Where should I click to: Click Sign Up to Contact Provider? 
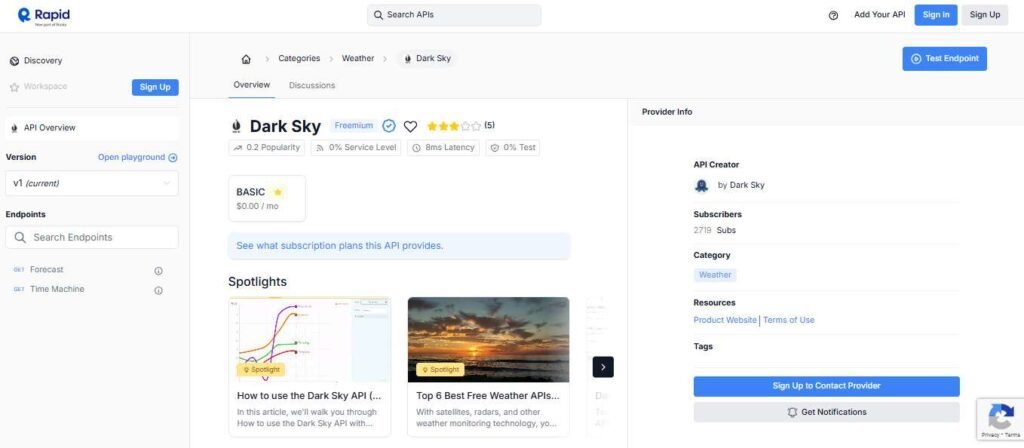(826, 386)
